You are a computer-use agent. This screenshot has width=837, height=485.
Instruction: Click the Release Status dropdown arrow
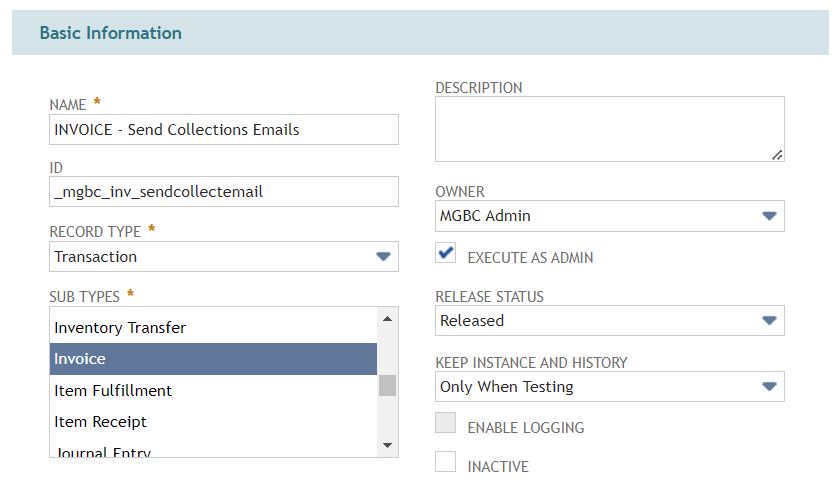click(769, 321)
